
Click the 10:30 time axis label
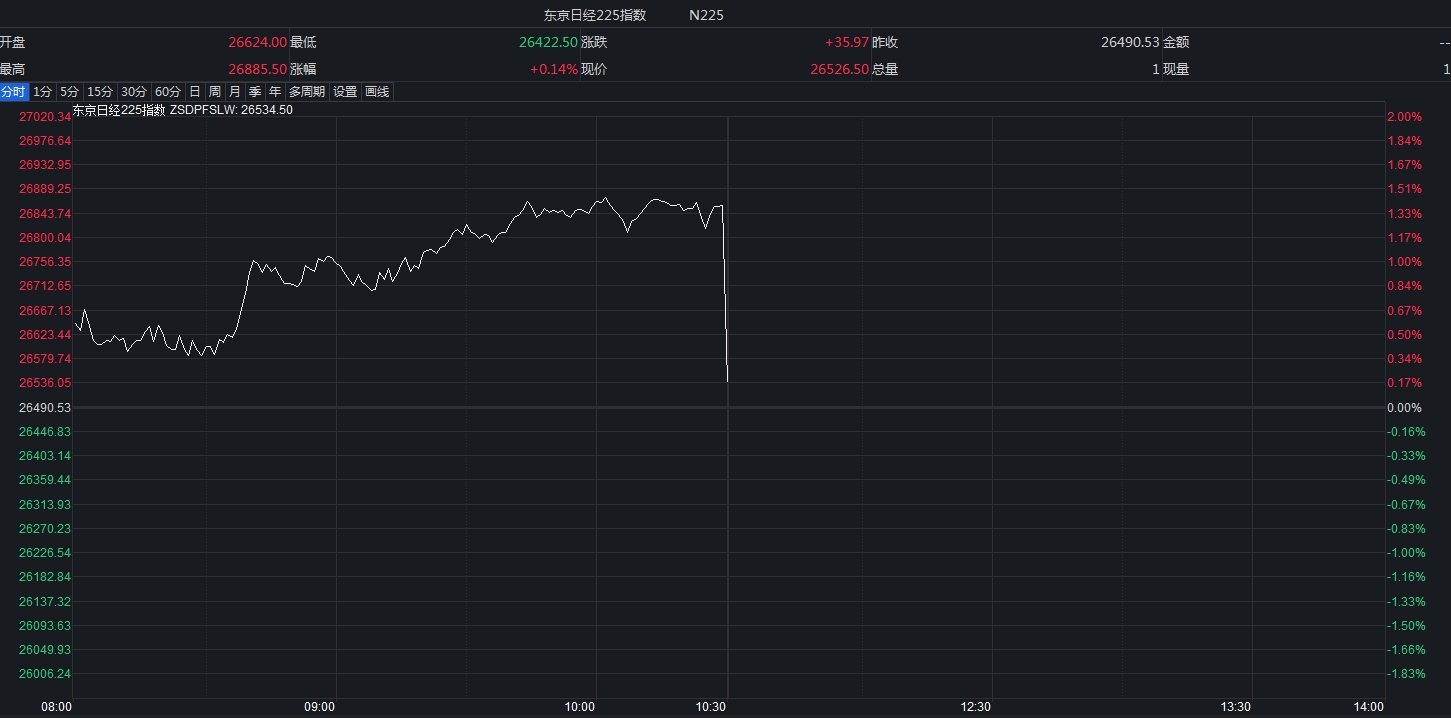711,707
